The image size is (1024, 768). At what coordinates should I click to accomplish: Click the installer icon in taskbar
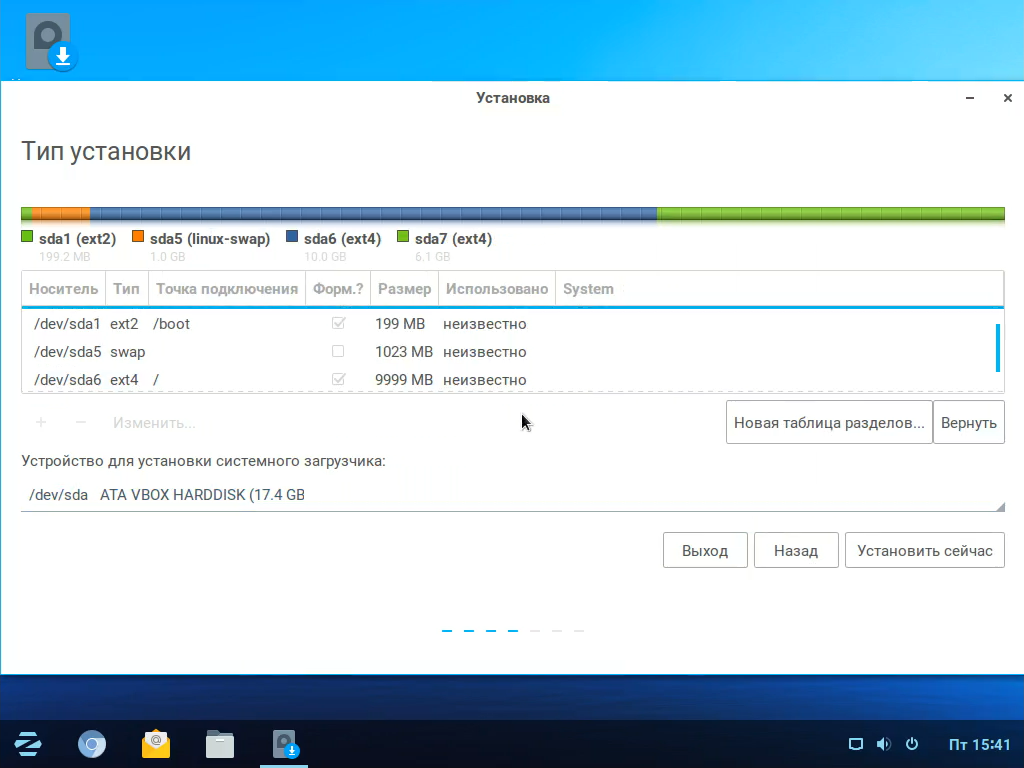[x=286, y=744]
